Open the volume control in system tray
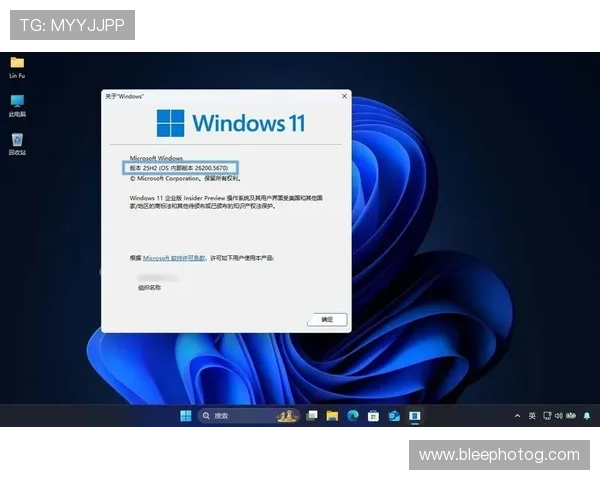Screen dimensions: 600x480 click(559, 415)
